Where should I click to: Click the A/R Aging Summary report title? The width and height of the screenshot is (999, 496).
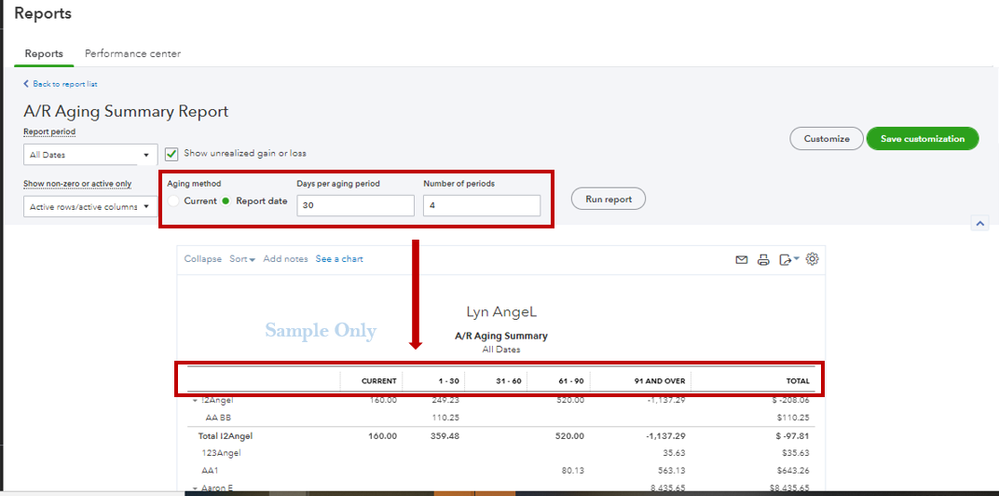[501, 336]
